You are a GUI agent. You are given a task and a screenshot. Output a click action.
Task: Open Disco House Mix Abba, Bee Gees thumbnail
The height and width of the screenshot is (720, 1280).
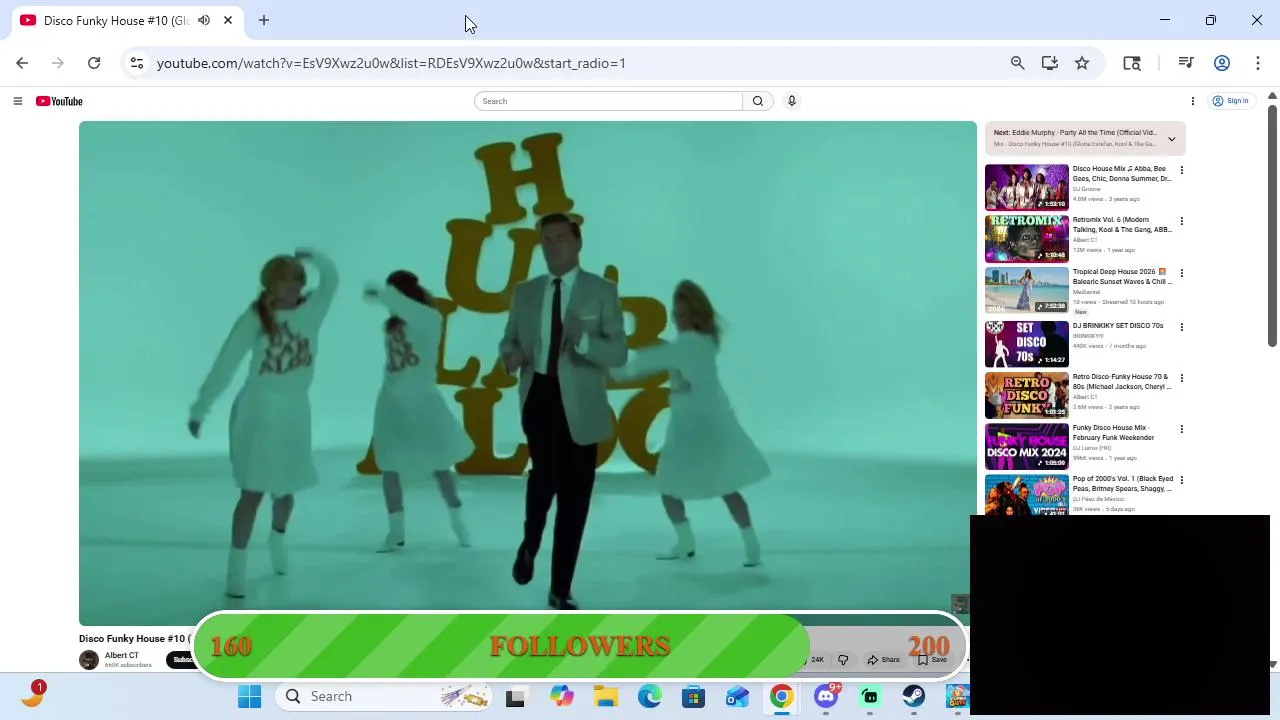1027,187
